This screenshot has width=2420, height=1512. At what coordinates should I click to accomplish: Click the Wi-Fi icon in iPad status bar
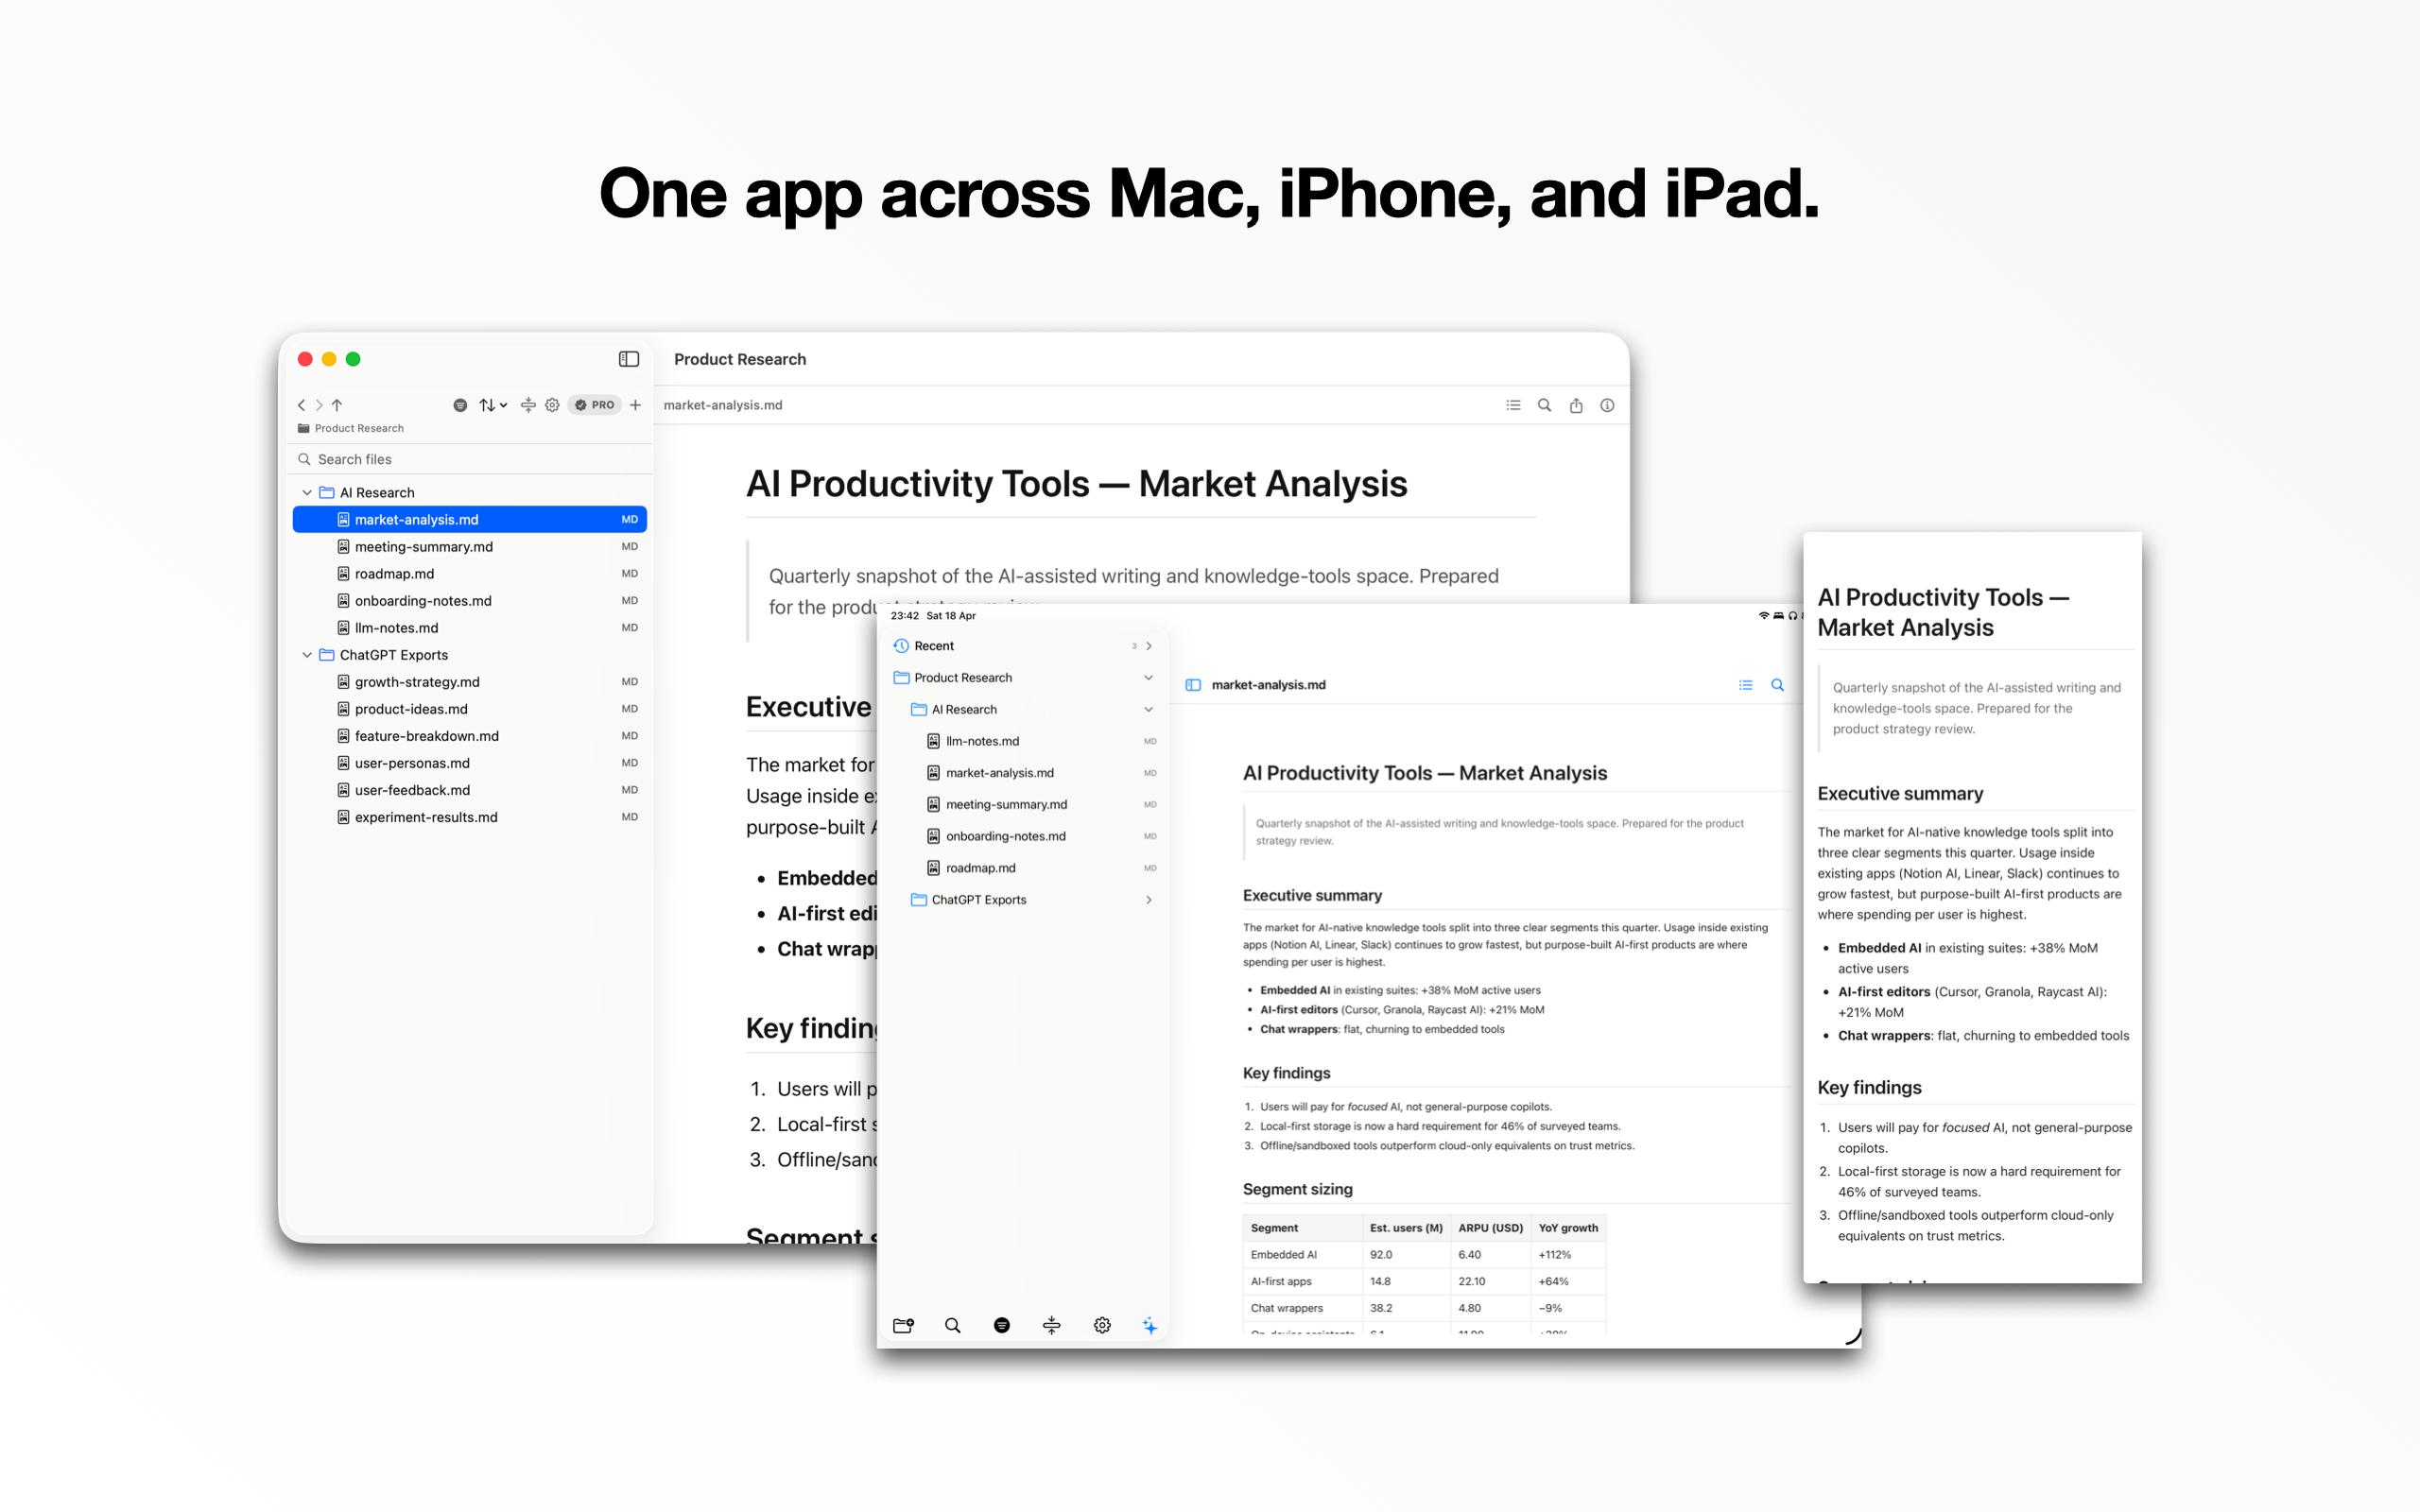coord(1764,616)
